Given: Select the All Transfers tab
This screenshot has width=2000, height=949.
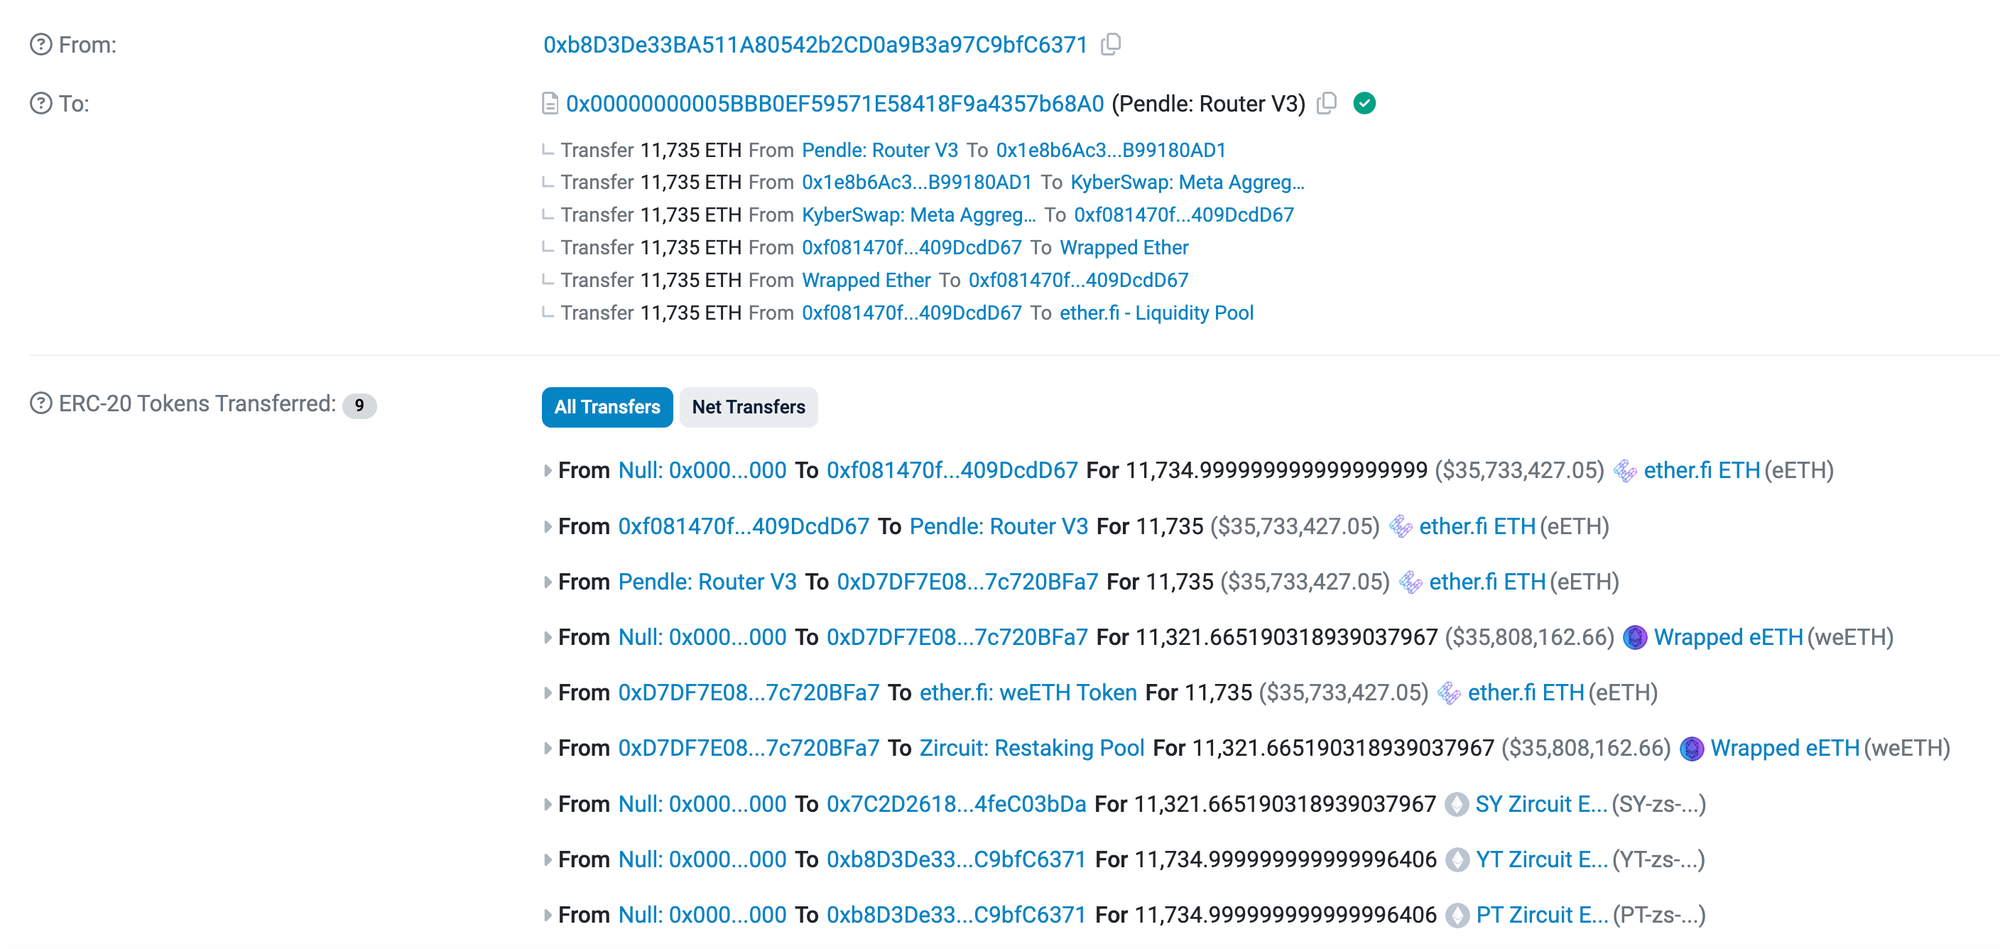Looking at the screenshot, I should coord(607,407).
